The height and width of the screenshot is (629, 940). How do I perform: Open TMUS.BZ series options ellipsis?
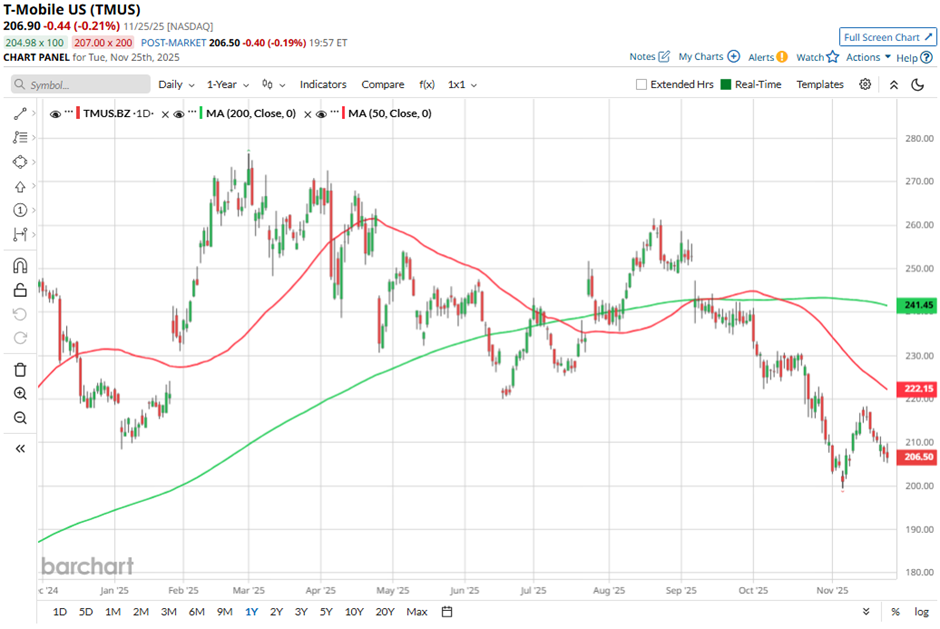tap(69, 112)
